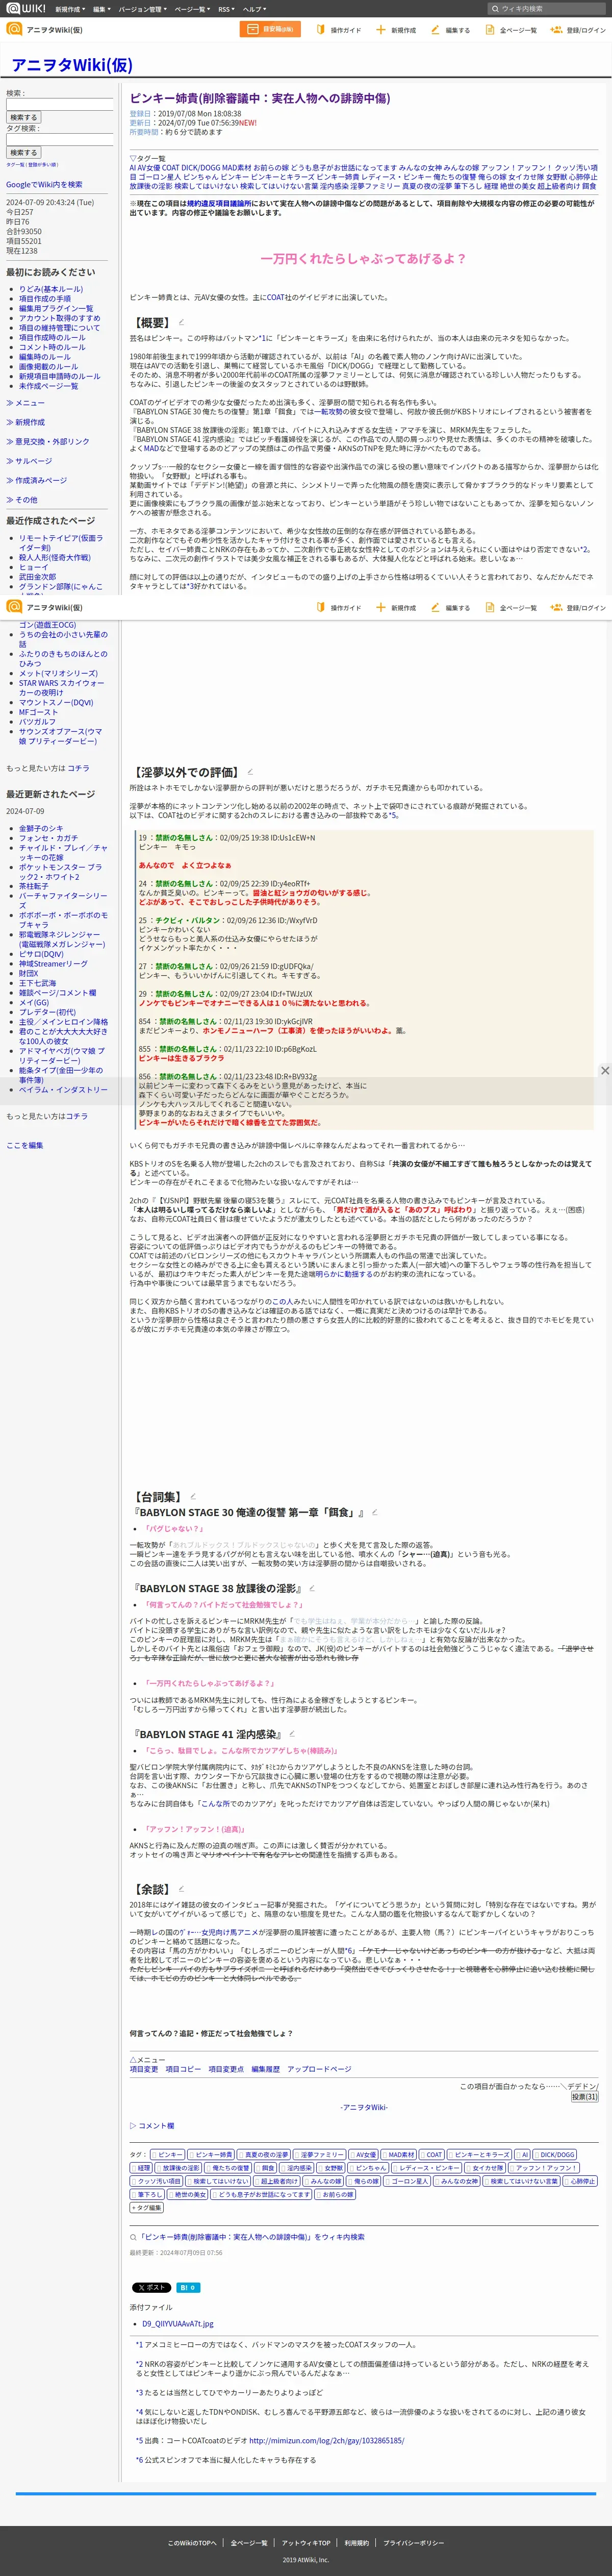The width and height of the screenshot is (612, 2576).
Task: Select the 真夏の夜の淫夢 tag box
Action: click(264, 2154)
